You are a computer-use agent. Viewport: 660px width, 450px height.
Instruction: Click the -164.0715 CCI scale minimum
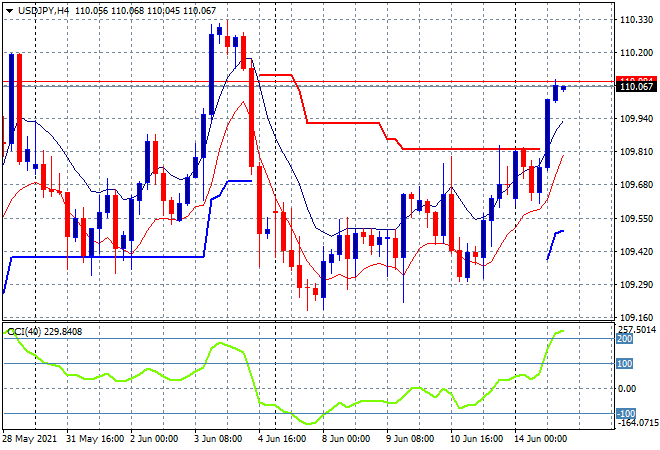[637, 422]
